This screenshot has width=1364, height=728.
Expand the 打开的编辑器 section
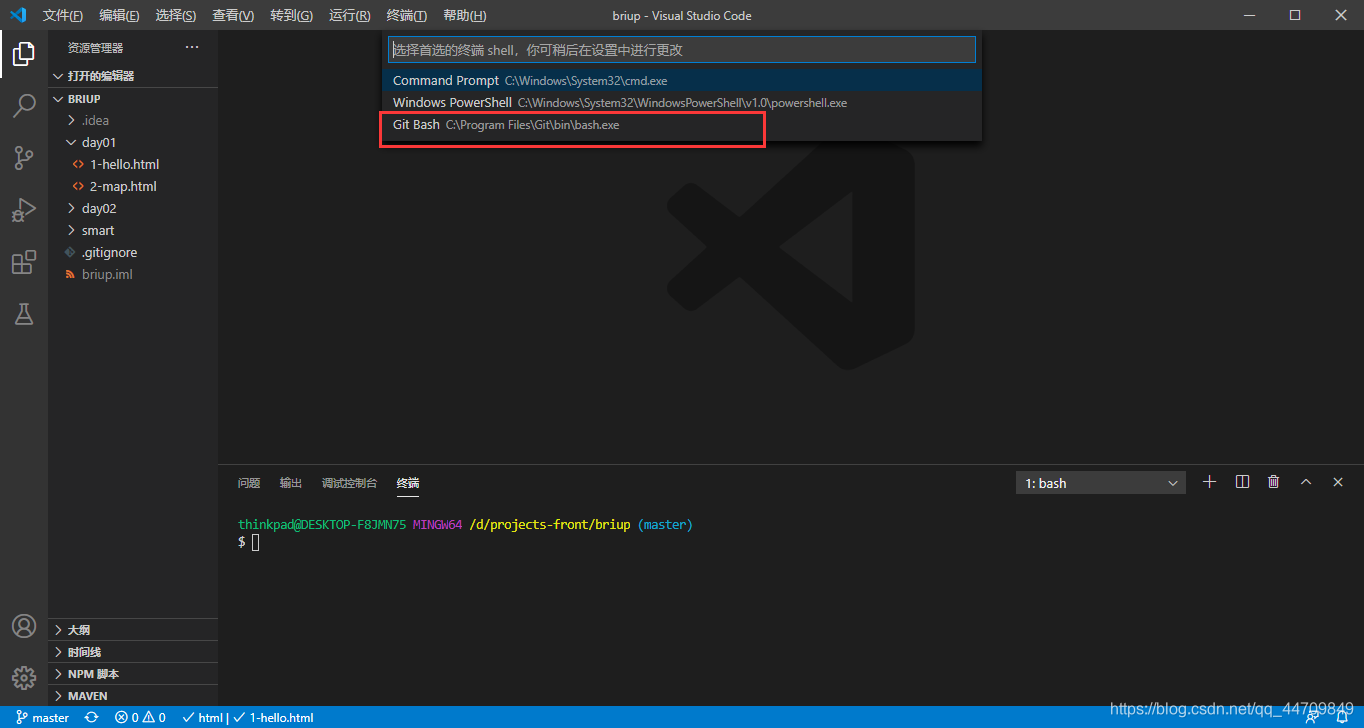click(x=133, y=76)
